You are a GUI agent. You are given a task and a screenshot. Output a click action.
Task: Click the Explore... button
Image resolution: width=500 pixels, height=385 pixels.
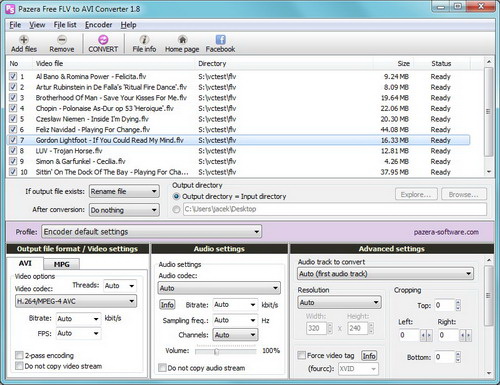coord(416,195)
